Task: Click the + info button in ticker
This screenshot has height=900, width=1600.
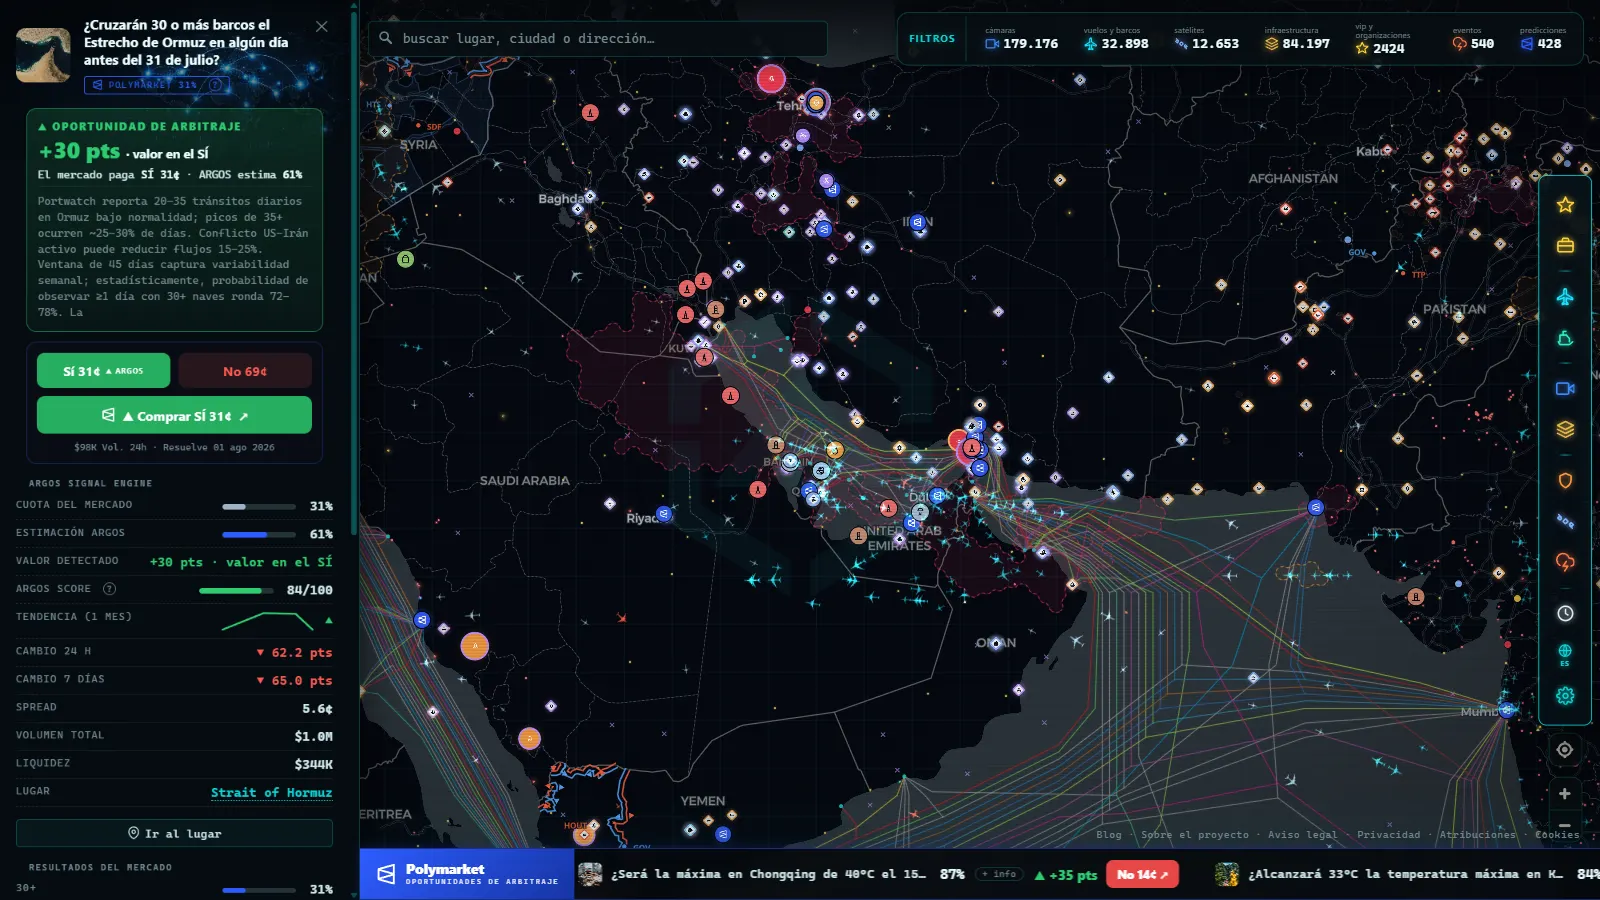Action: (999, 874)
